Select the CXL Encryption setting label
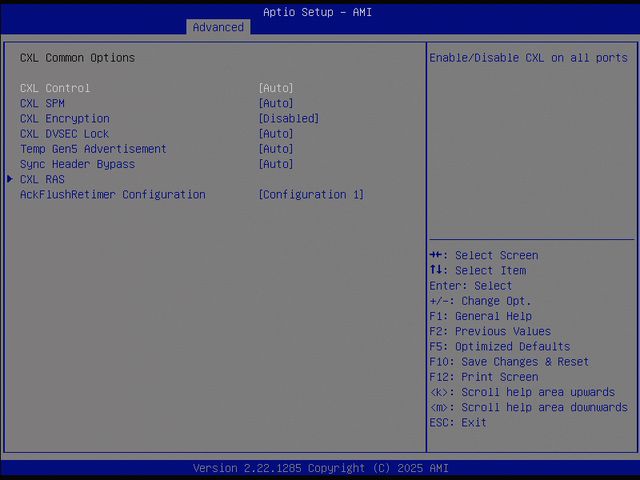This screenshot has width=640, height=480. pyautogui.click(x=65, y=118)
